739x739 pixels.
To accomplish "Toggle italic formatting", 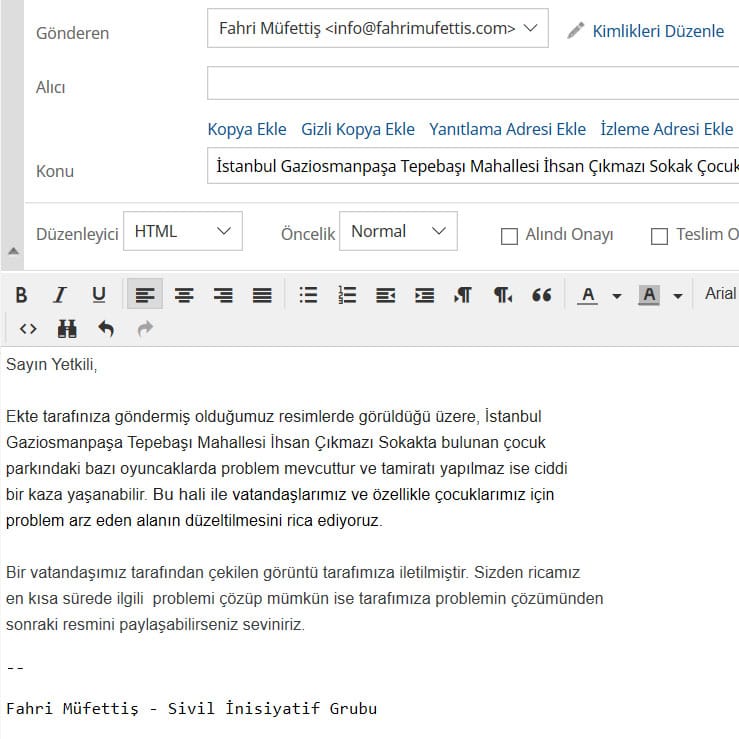I will [x=60, y=295].
